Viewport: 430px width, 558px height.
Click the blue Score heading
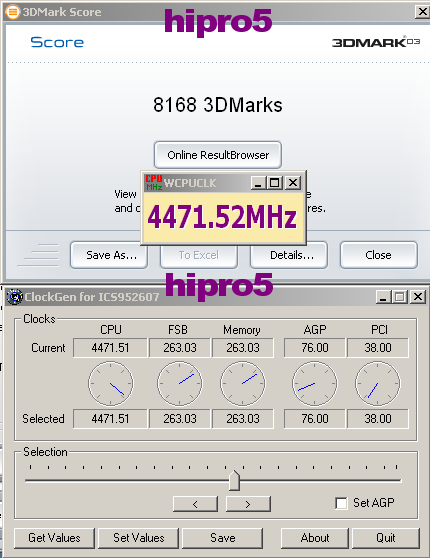[x=57, y=42]
